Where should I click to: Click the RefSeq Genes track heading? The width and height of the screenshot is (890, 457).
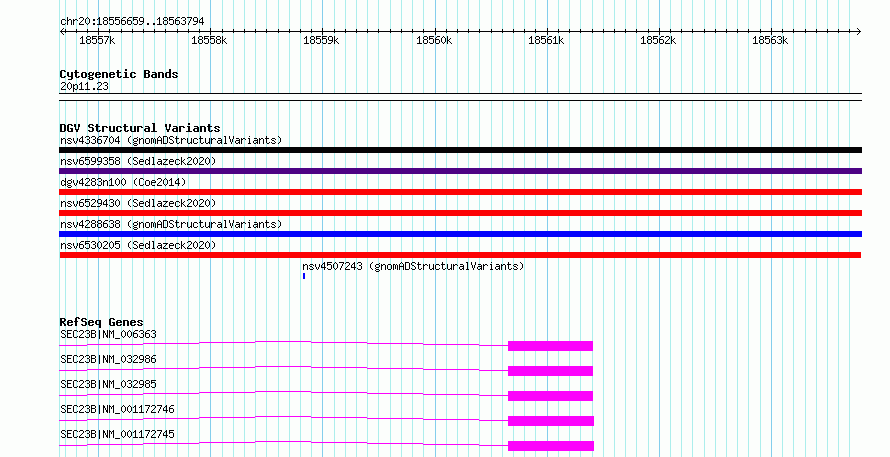(x=102, y=322)
